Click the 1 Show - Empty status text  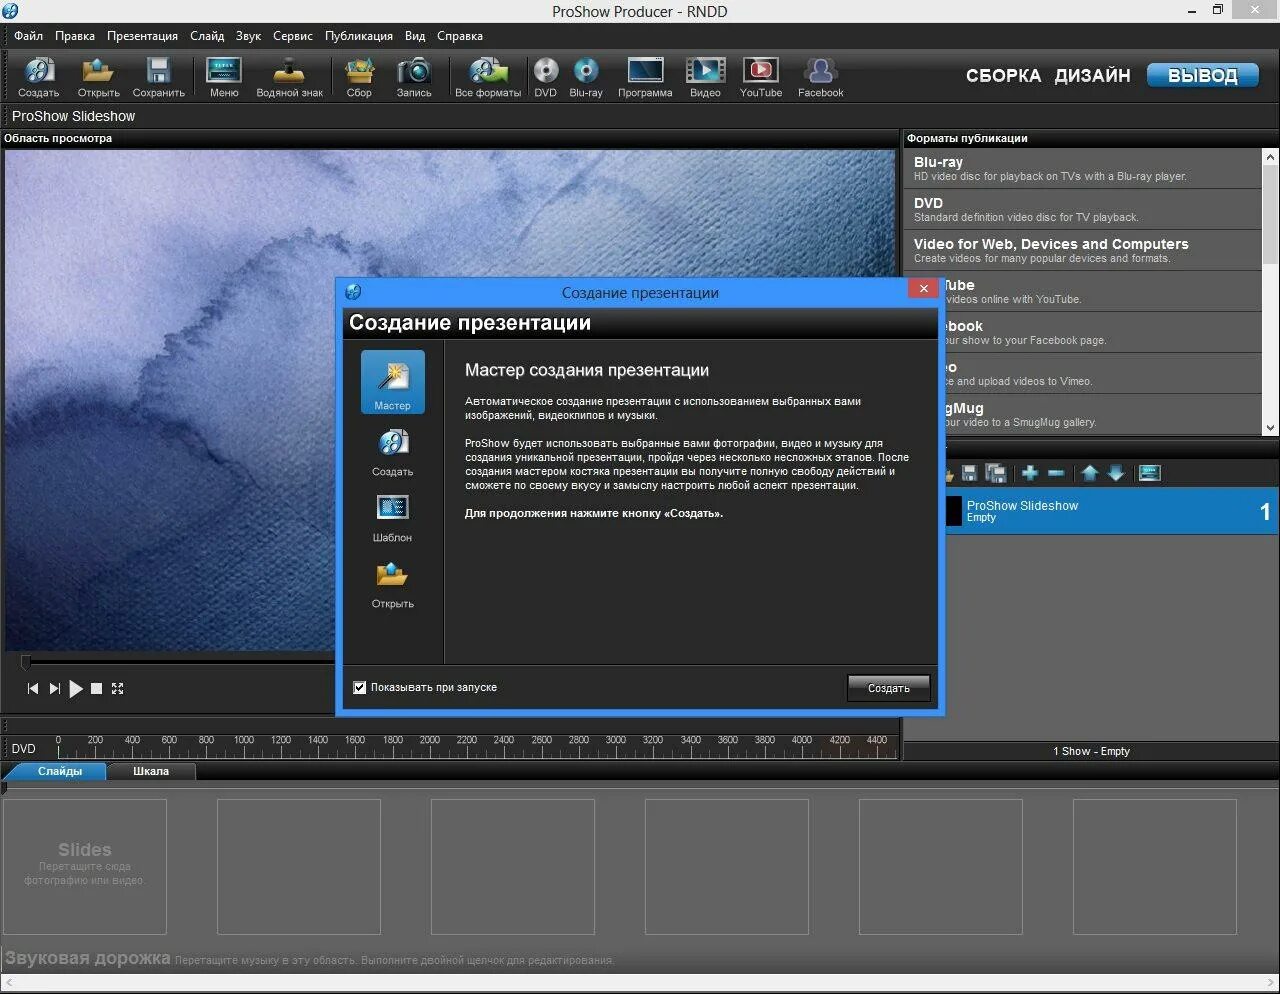(x=1091, y=751)
